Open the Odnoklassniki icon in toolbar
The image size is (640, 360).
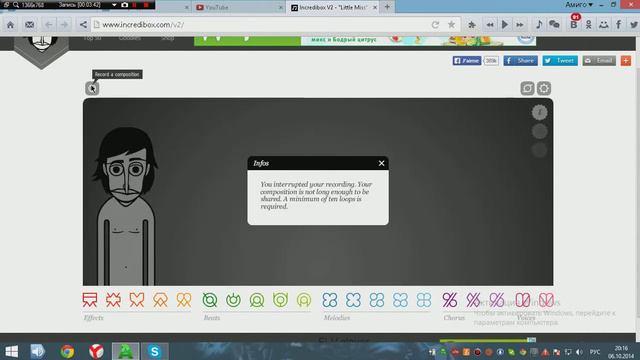(x=589, y=25)
